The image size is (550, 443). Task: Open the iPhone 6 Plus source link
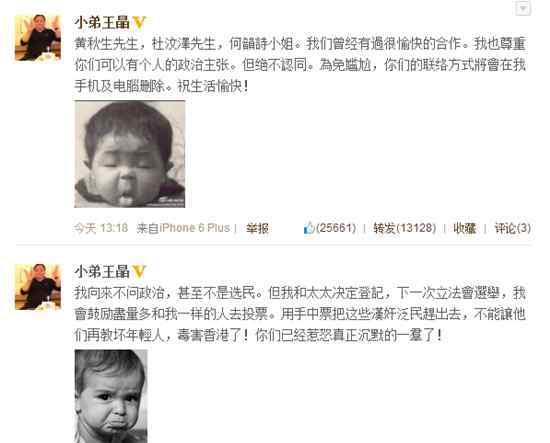point(195,228)
